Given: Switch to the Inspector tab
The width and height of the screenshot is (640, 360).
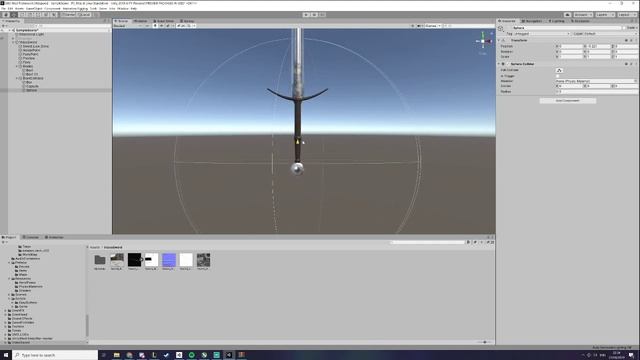Looking at the screenshot, I should pyautogui.click(x=507, y=21).
